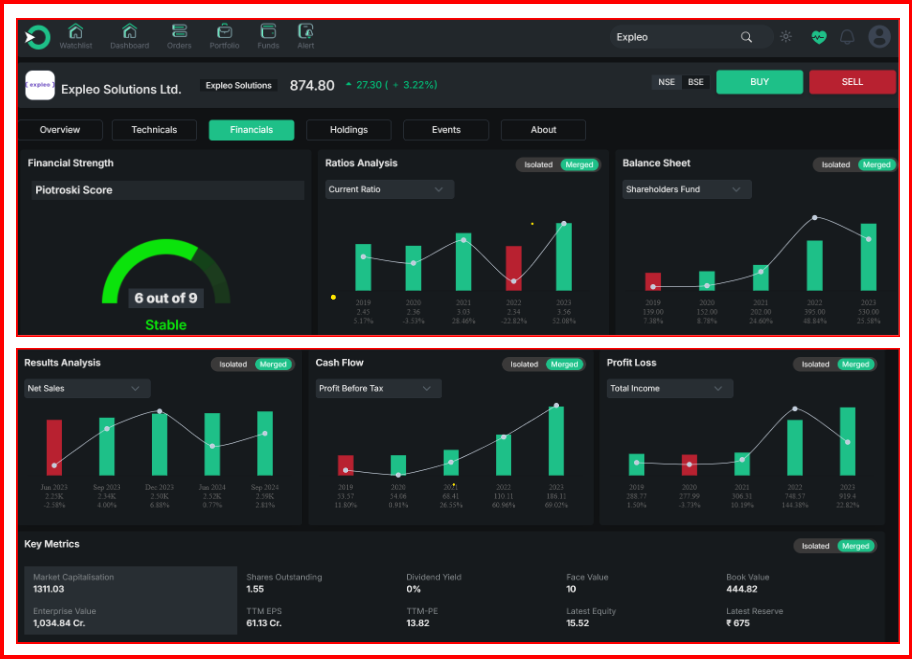This screenshot has width=912, height=659.
Task: Click the 2023 bar in Cash Flow chart
Action: 556,441
